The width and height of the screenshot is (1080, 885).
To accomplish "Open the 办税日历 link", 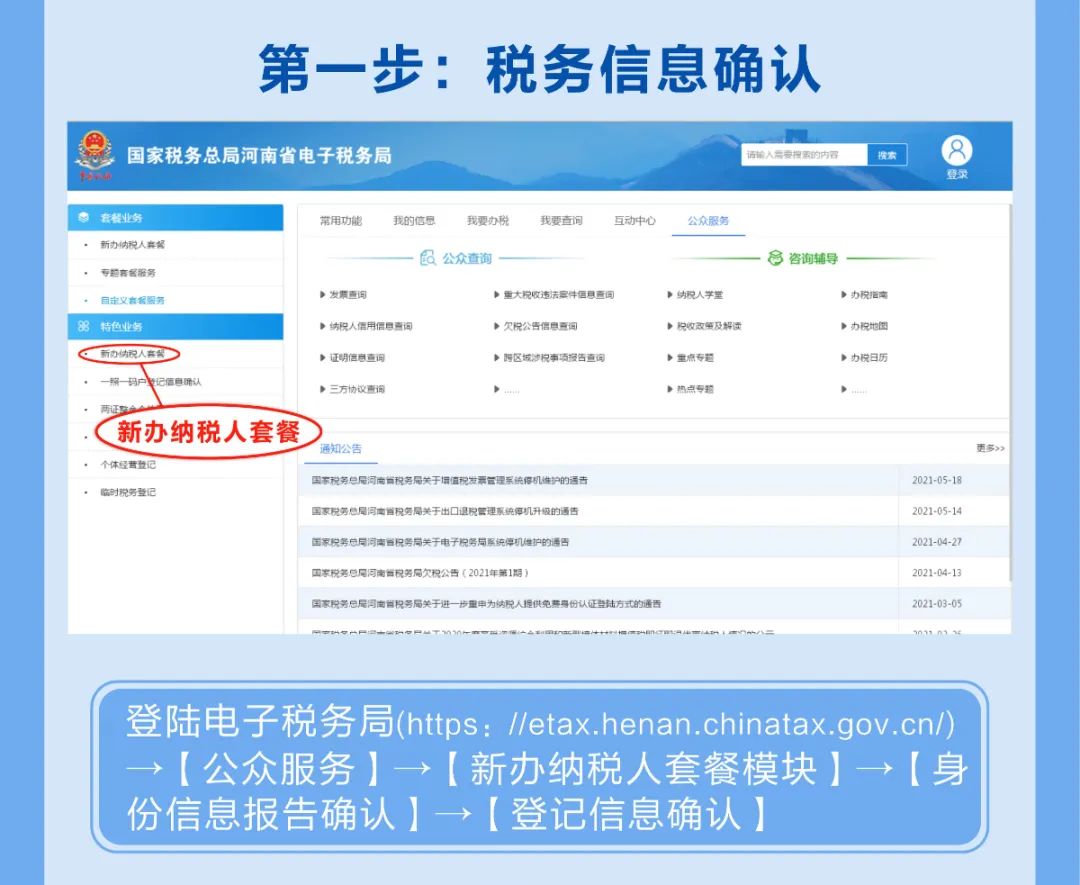I will point(869,358).
